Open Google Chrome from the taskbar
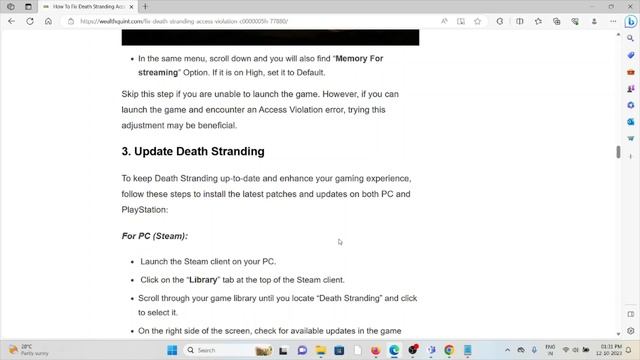640x360 pixels. [449, 350]
